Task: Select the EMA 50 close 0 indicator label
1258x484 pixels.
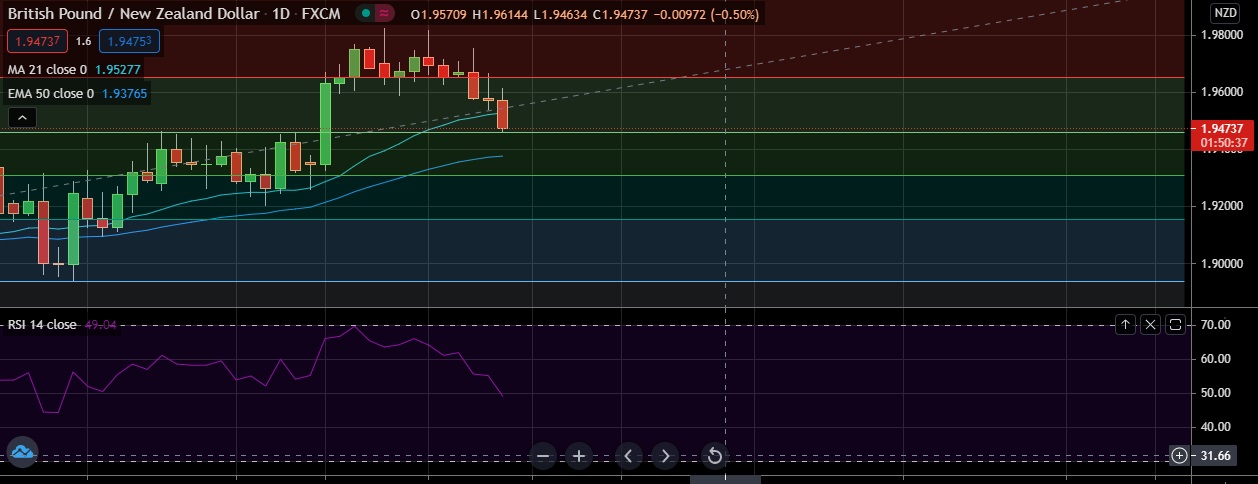Action: click(51, 94)
